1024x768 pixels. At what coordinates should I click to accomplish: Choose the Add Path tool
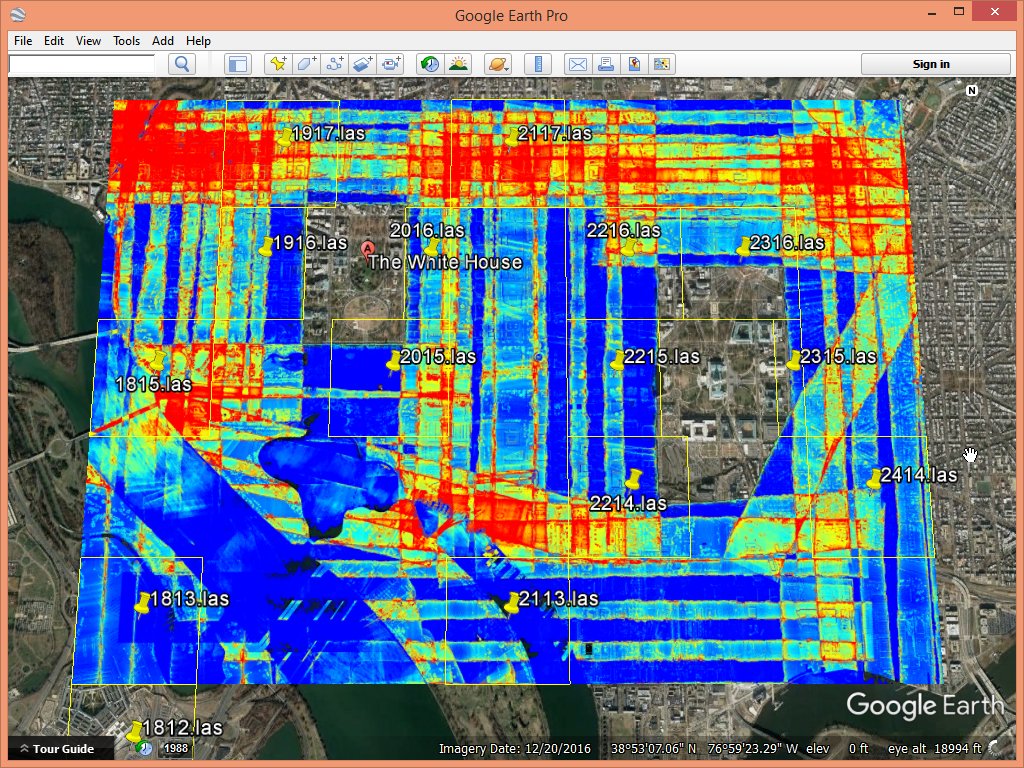pyautogui.click(x=335, y=64)
